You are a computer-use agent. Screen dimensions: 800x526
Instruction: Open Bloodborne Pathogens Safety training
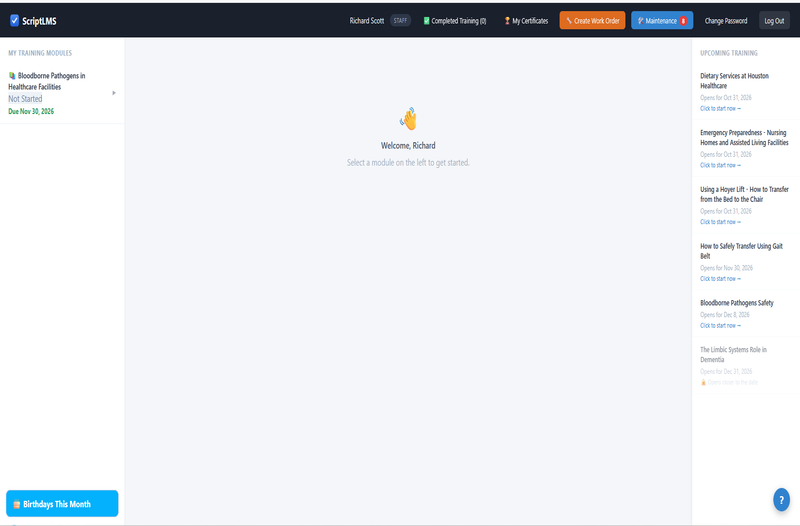737,303
